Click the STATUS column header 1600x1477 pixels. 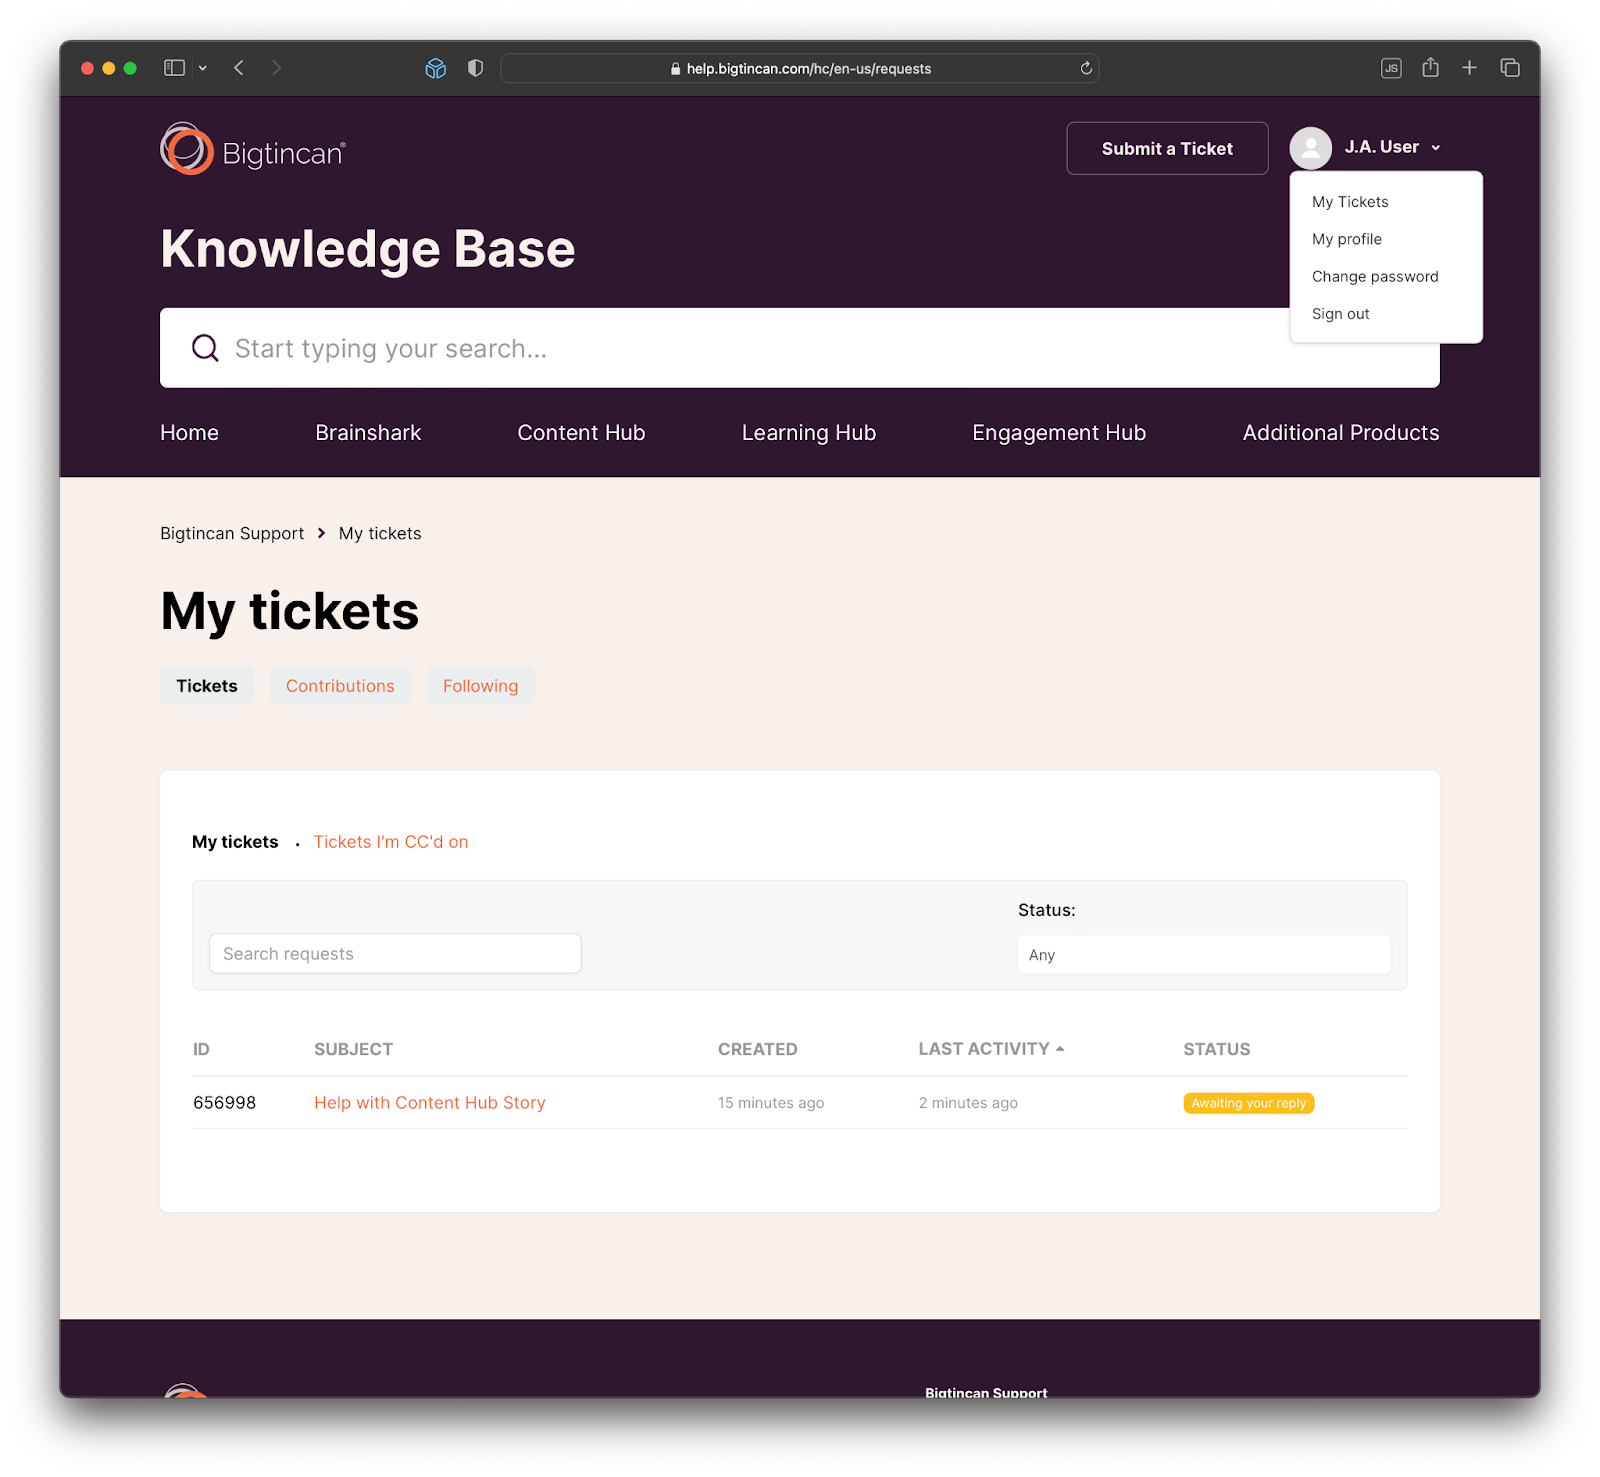(1216, 1049)
